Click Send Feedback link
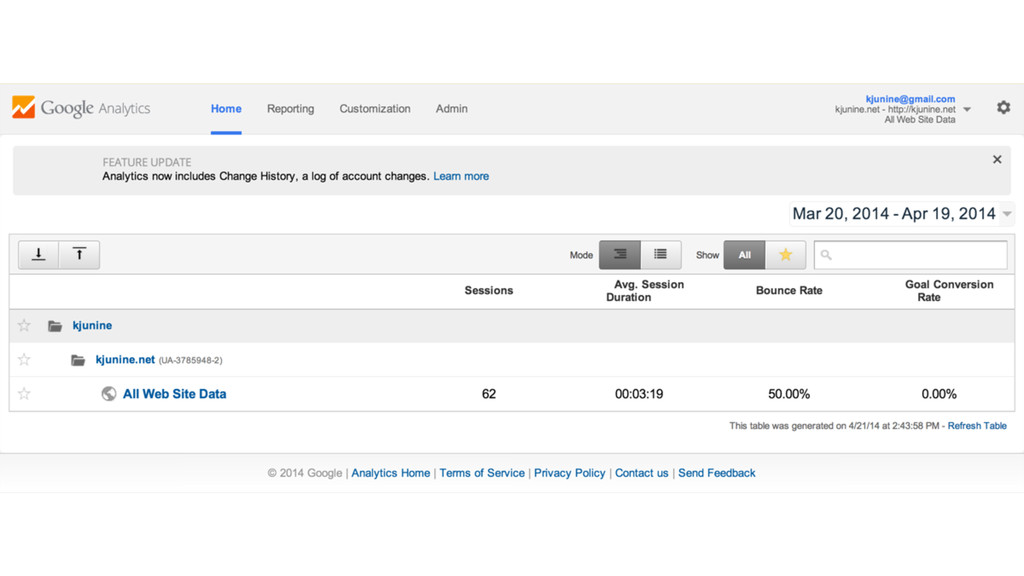This screenshot has height=576, width=1024. pos(716,473)
